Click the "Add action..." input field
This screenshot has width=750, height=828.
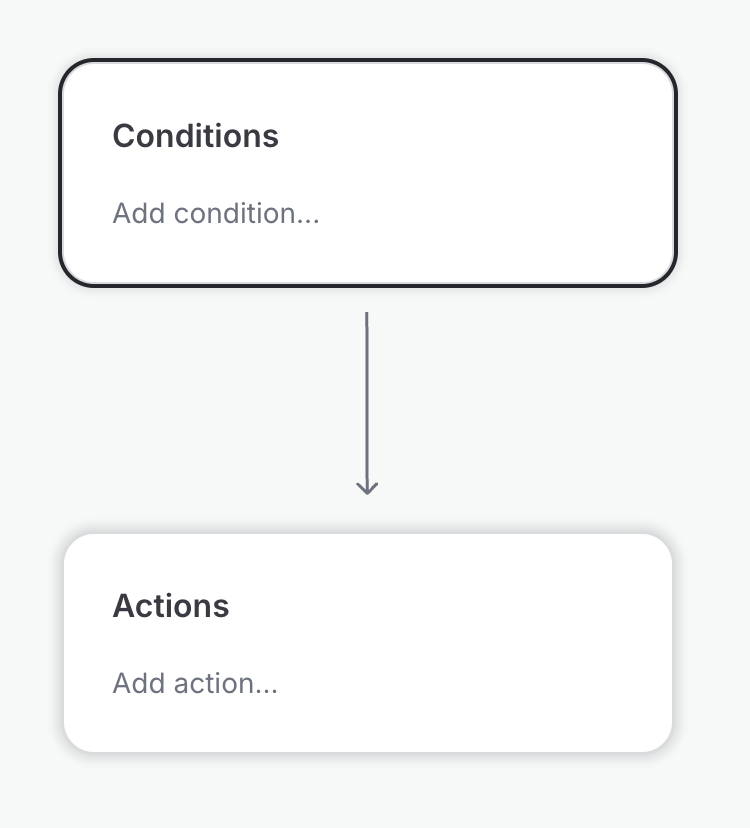click(x=195, y=684)
